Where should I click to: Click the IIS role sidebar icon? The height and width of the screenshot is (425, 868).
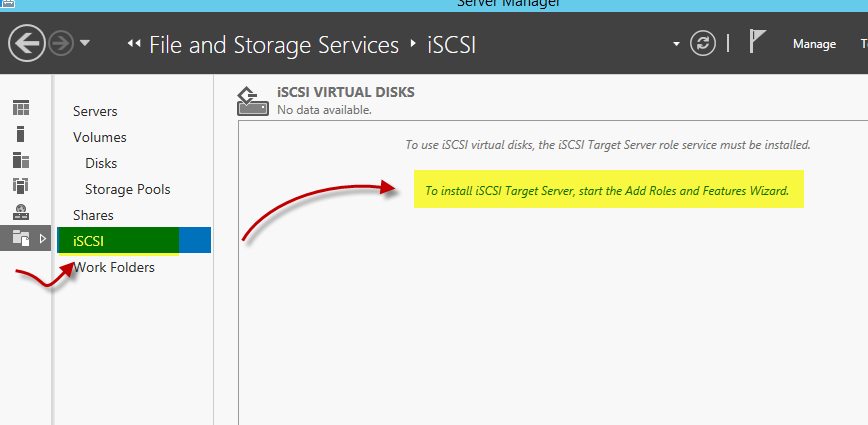coord(21,212)
